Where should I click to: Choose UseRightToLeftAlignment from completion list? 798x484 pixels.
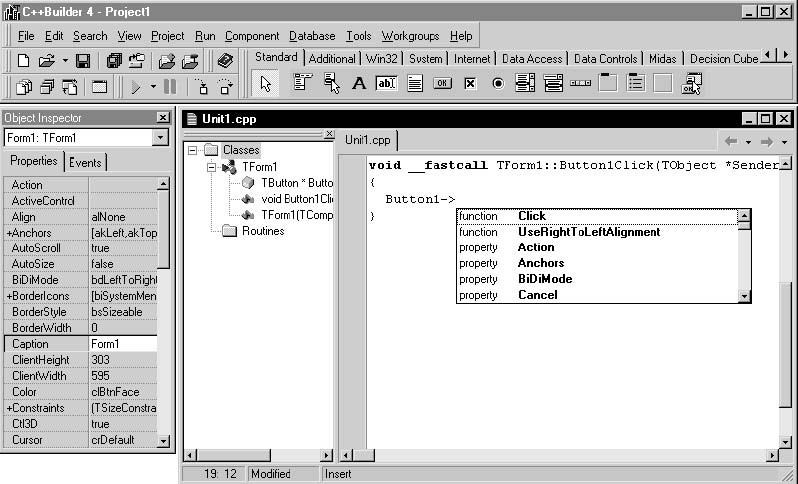[597, 232]
